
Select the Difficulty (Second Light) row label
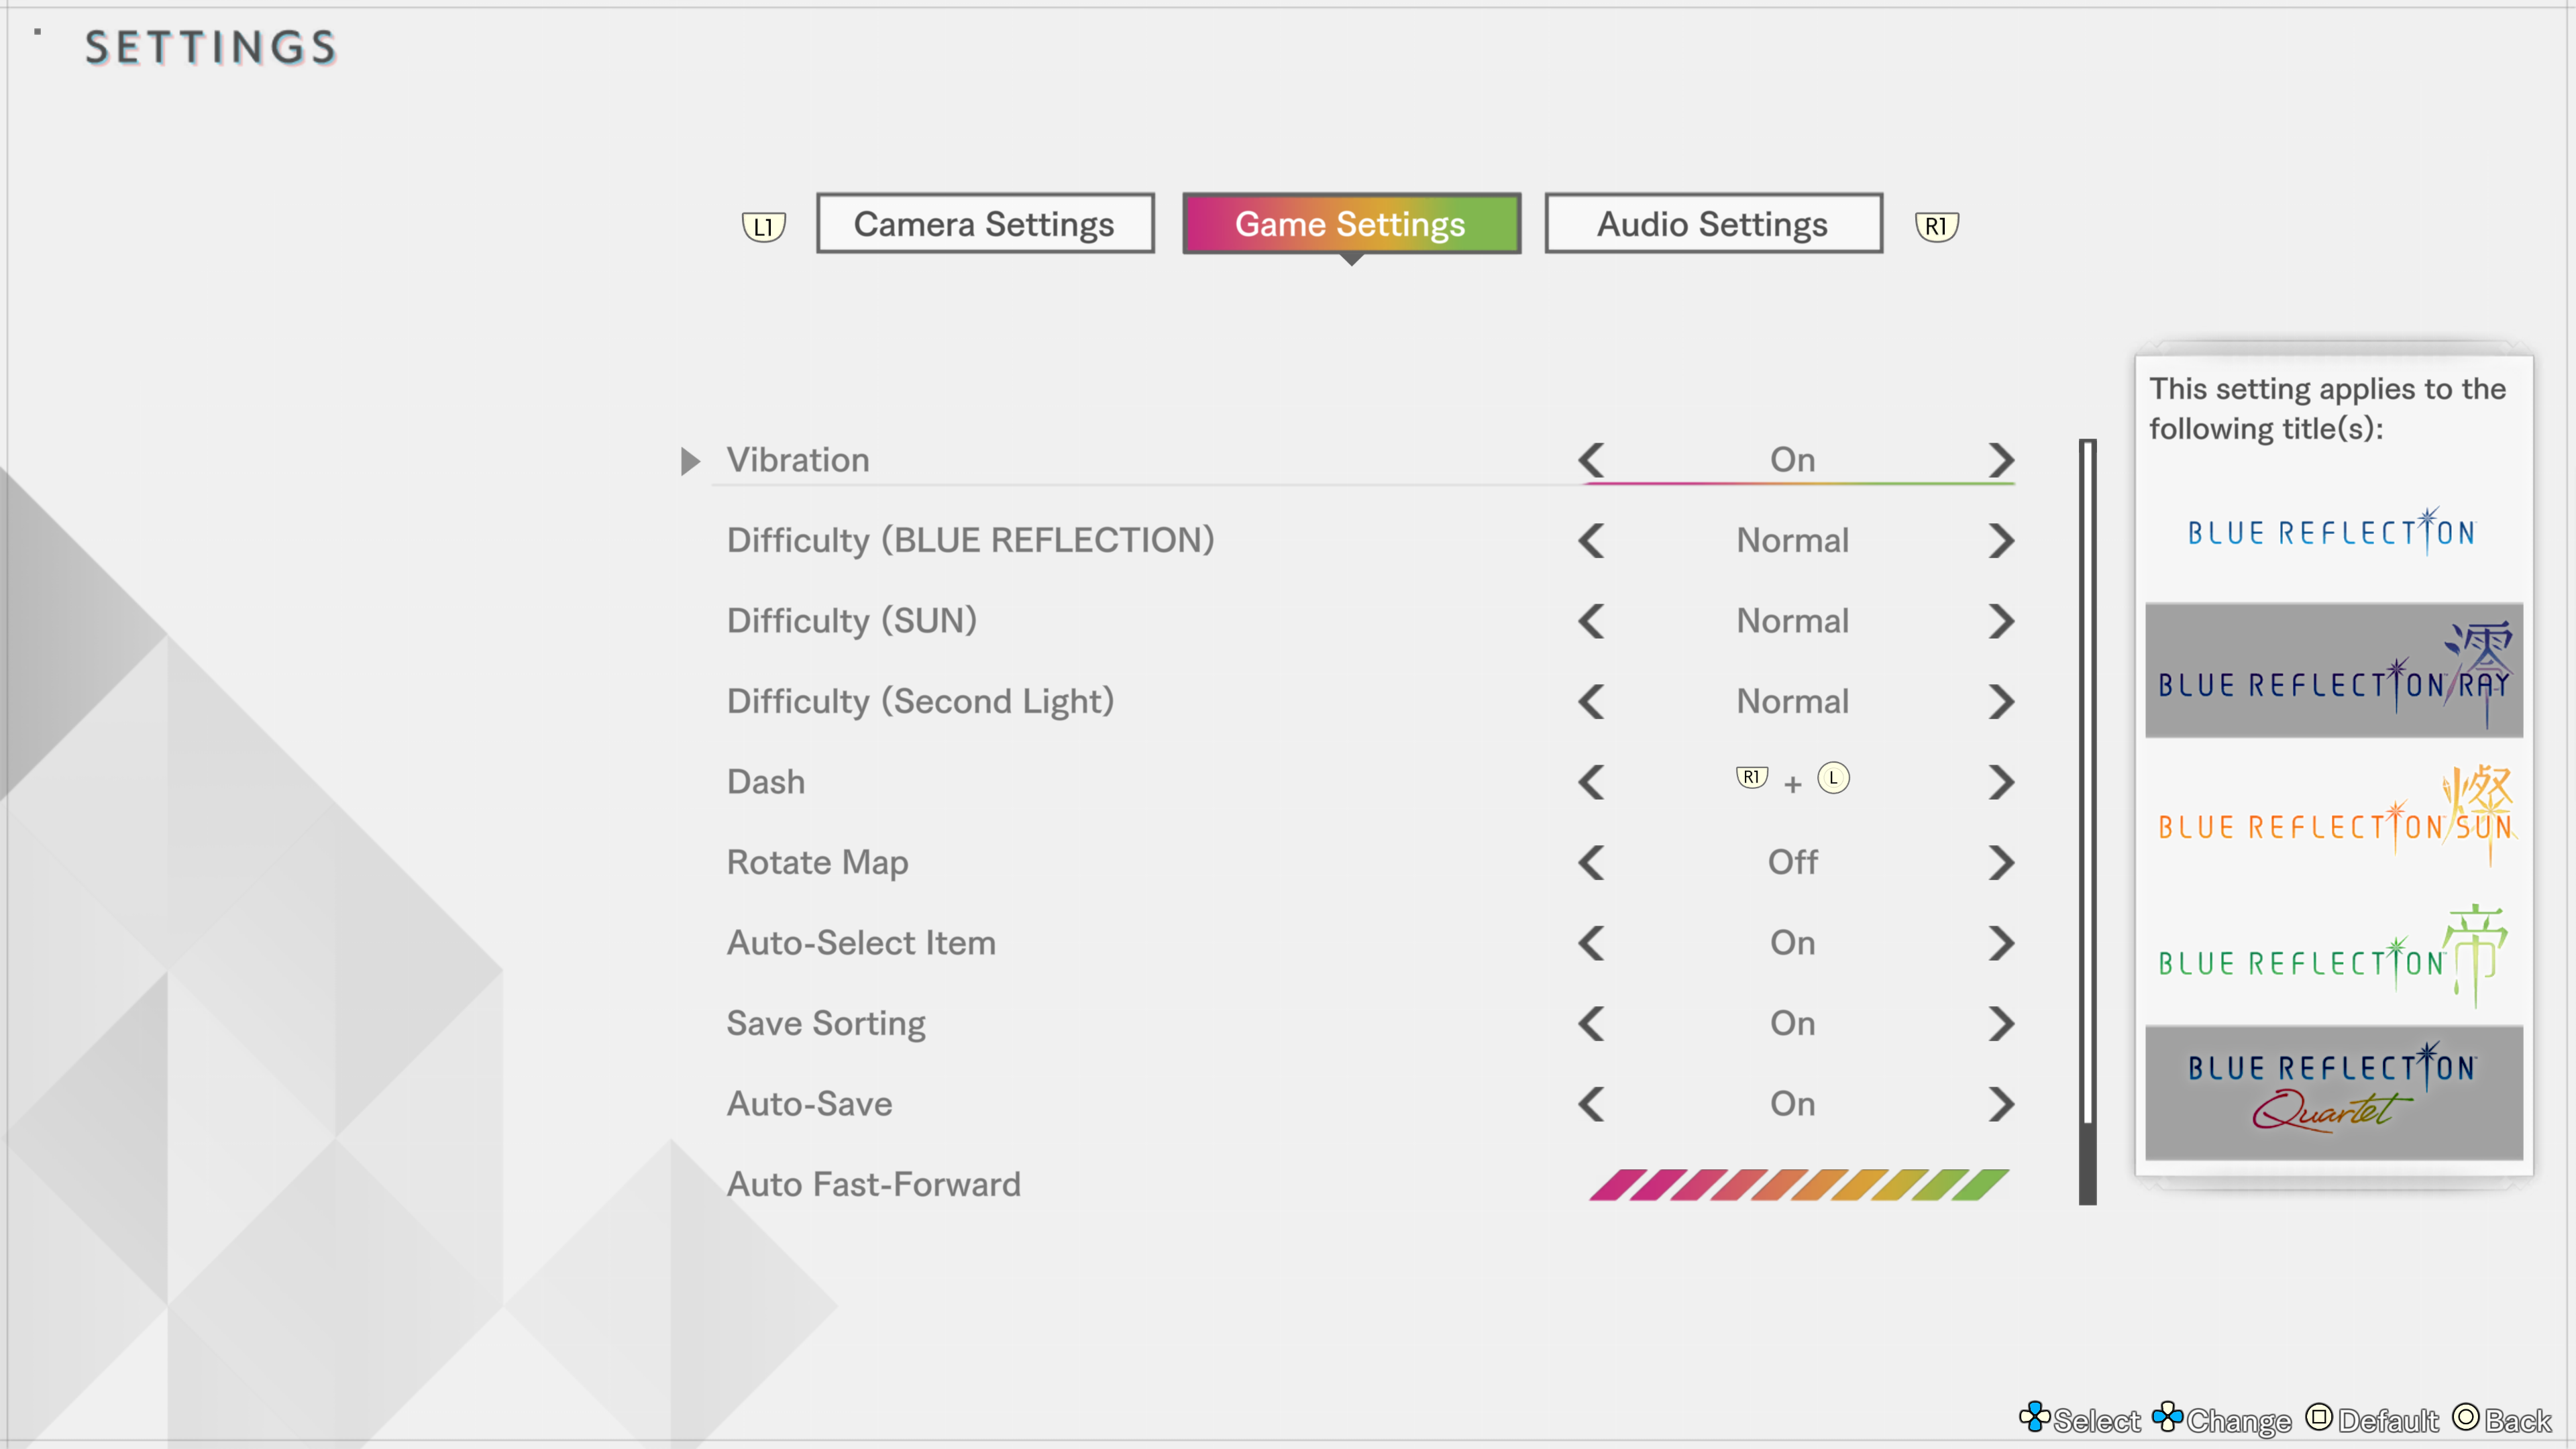pos(920,702)
